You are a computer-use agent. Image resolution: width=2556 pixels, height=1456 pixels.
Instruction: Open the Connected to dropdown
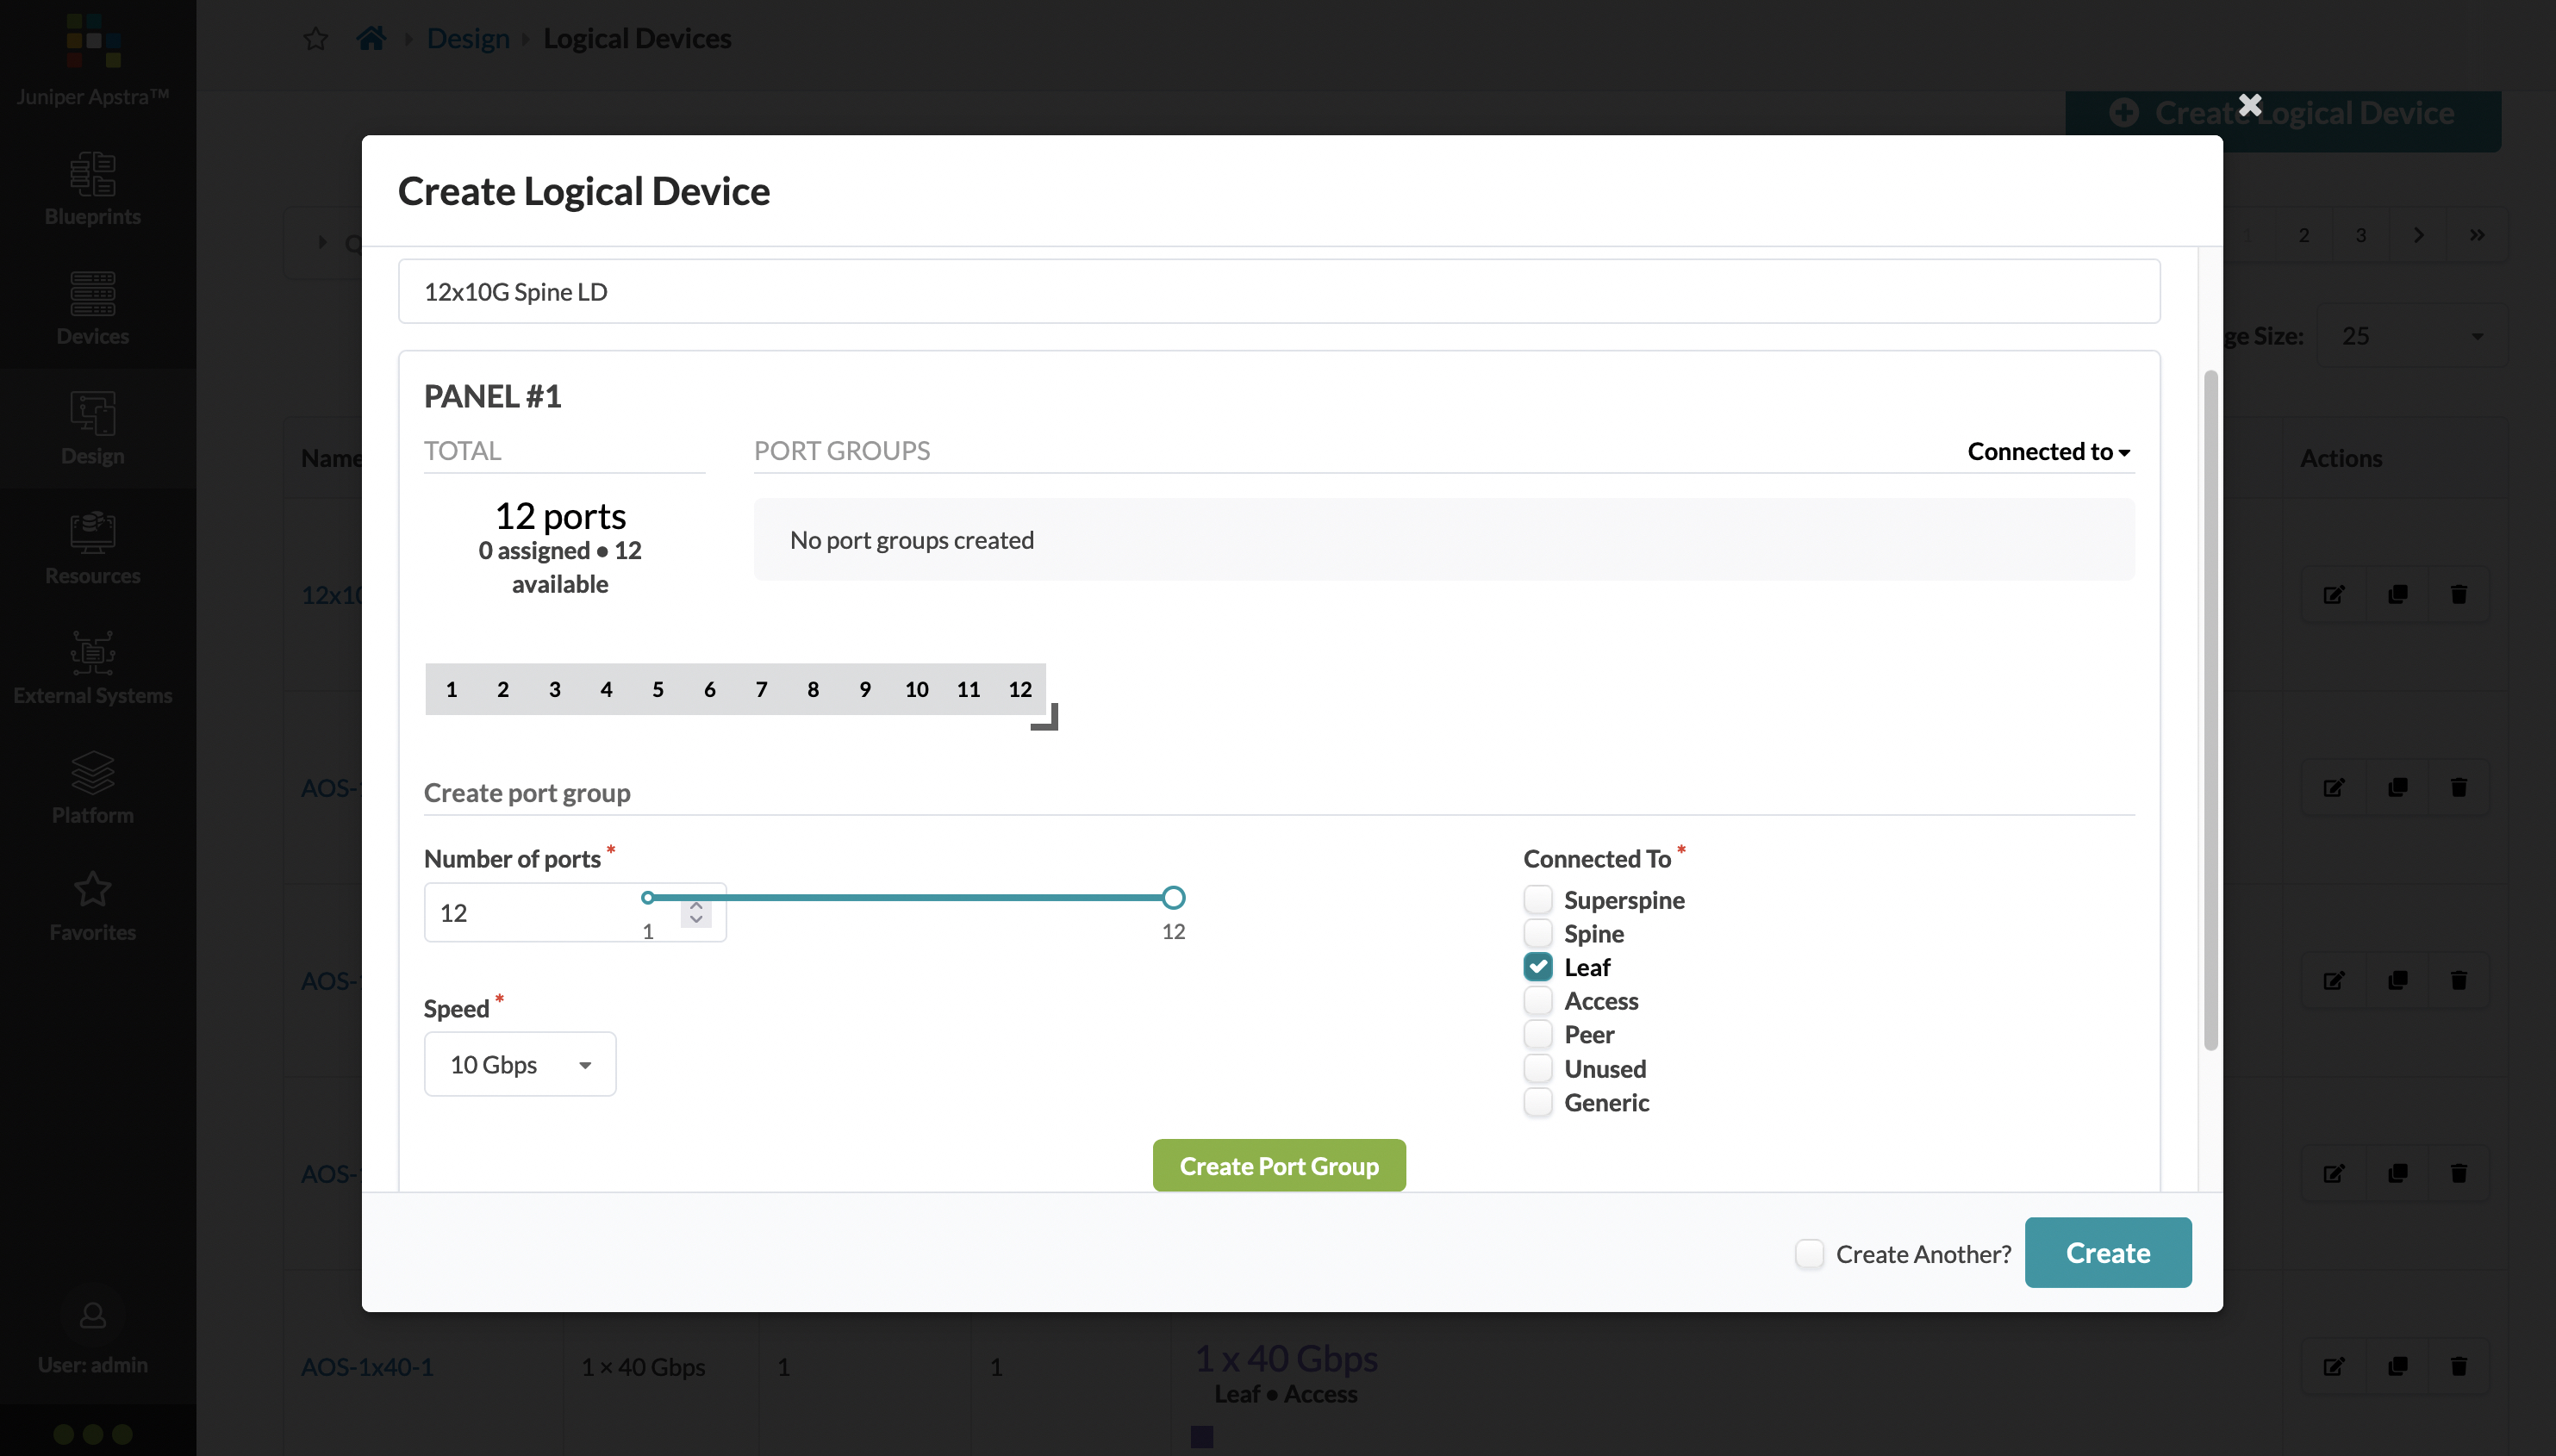(x=2049, y=451)
